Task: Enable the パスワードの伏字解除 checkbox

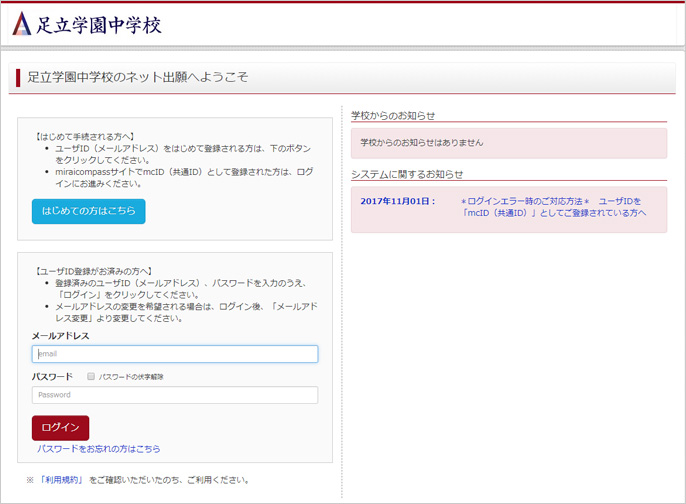Action: [x=91, y=377]
